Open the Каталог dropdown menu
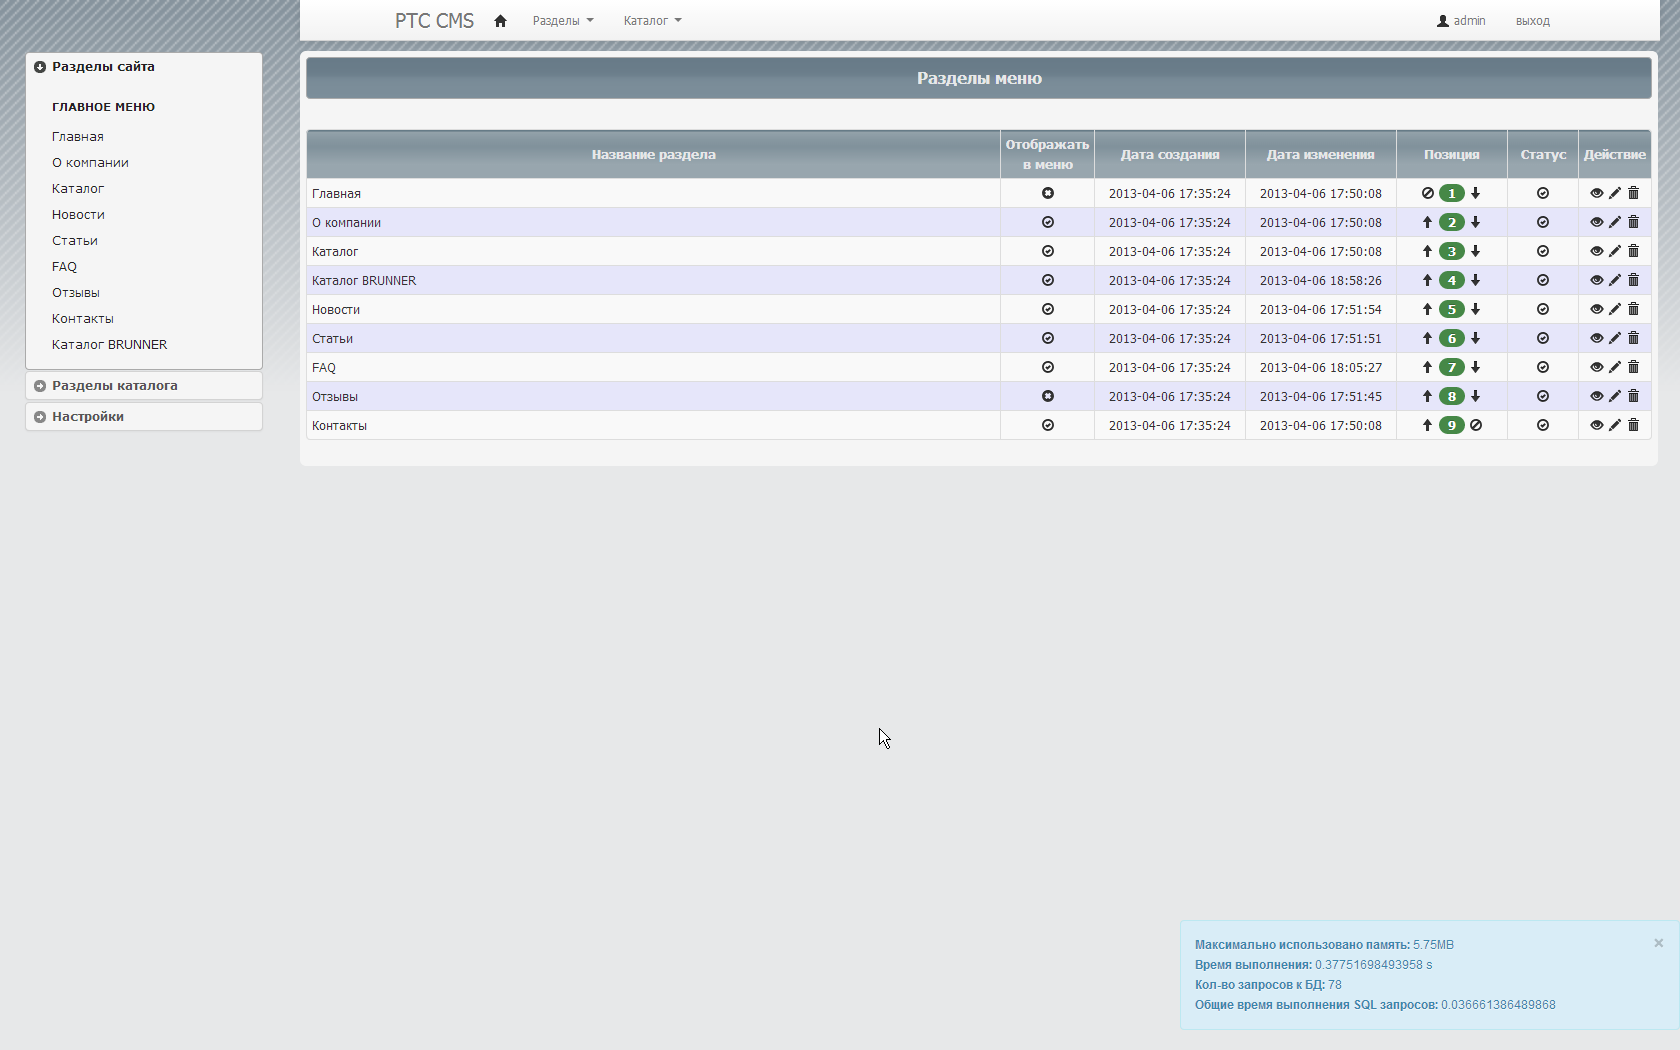1680x1050 pixels. pyautogui.click(x=652, y=21)
